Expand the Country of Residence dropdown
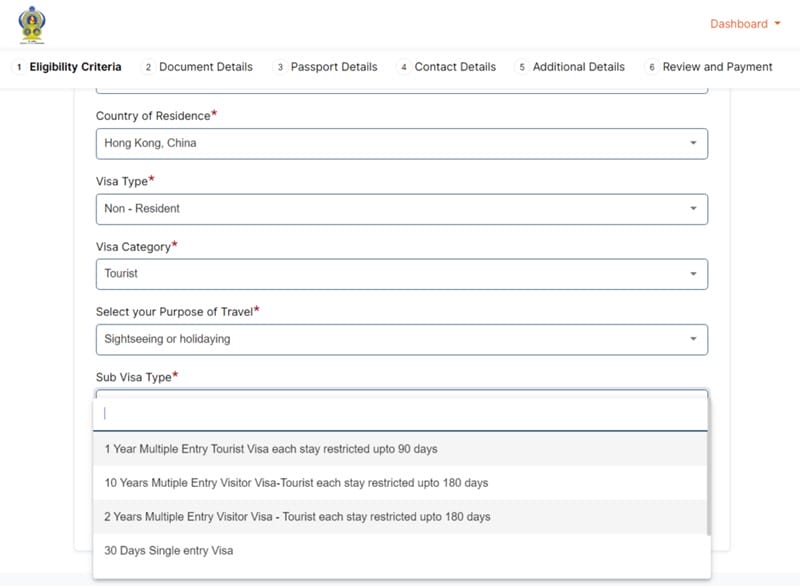This screenshot has height=586, width=800. click(401, 143)
